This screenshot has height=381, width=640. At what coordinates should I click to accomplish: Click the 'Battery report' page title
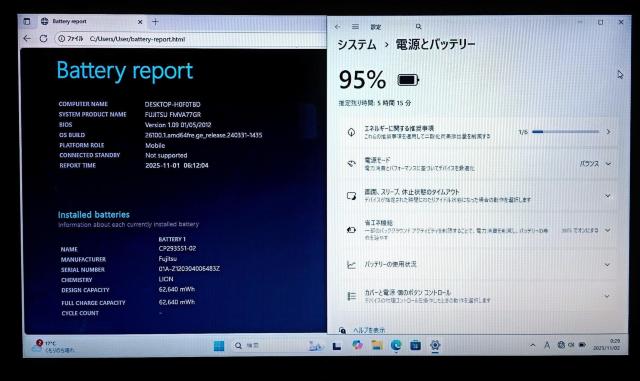(124, 71)
